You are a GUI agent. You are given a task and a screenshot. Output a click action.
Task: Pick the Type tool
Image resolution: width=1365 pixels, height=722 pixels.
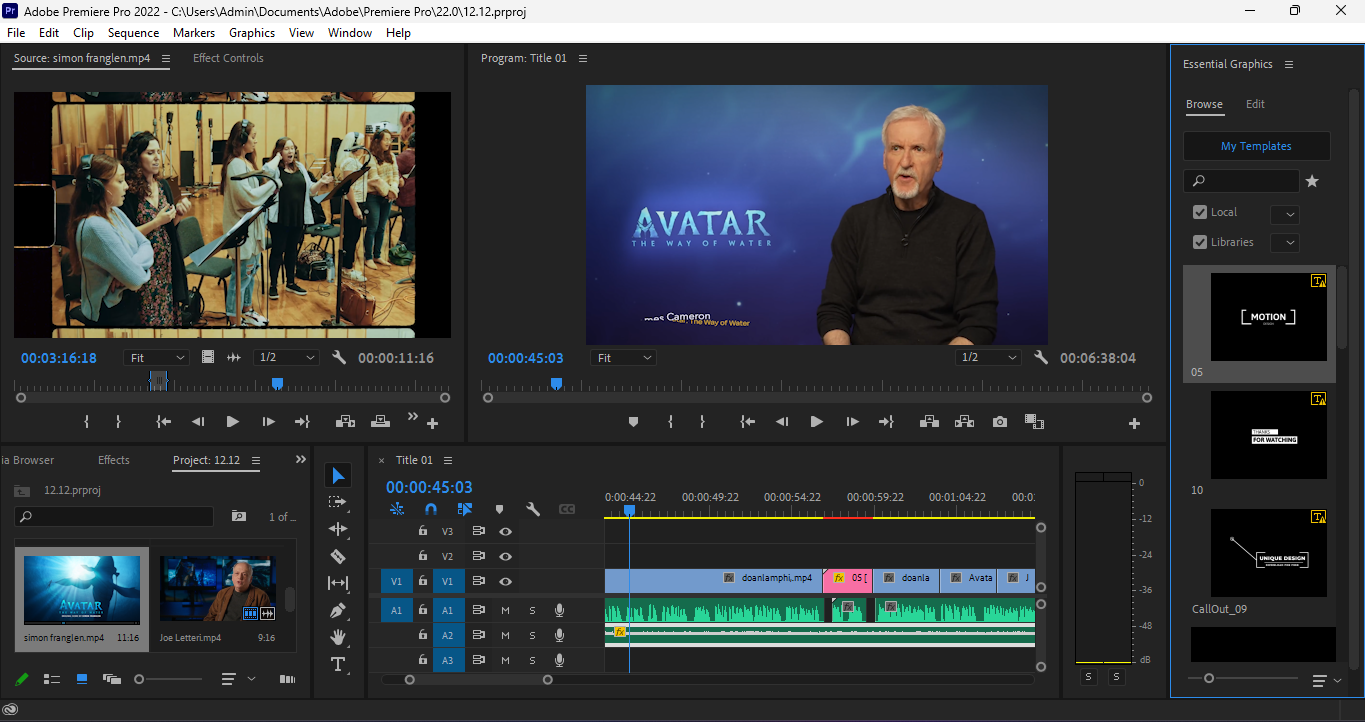[x=338, y=664]
